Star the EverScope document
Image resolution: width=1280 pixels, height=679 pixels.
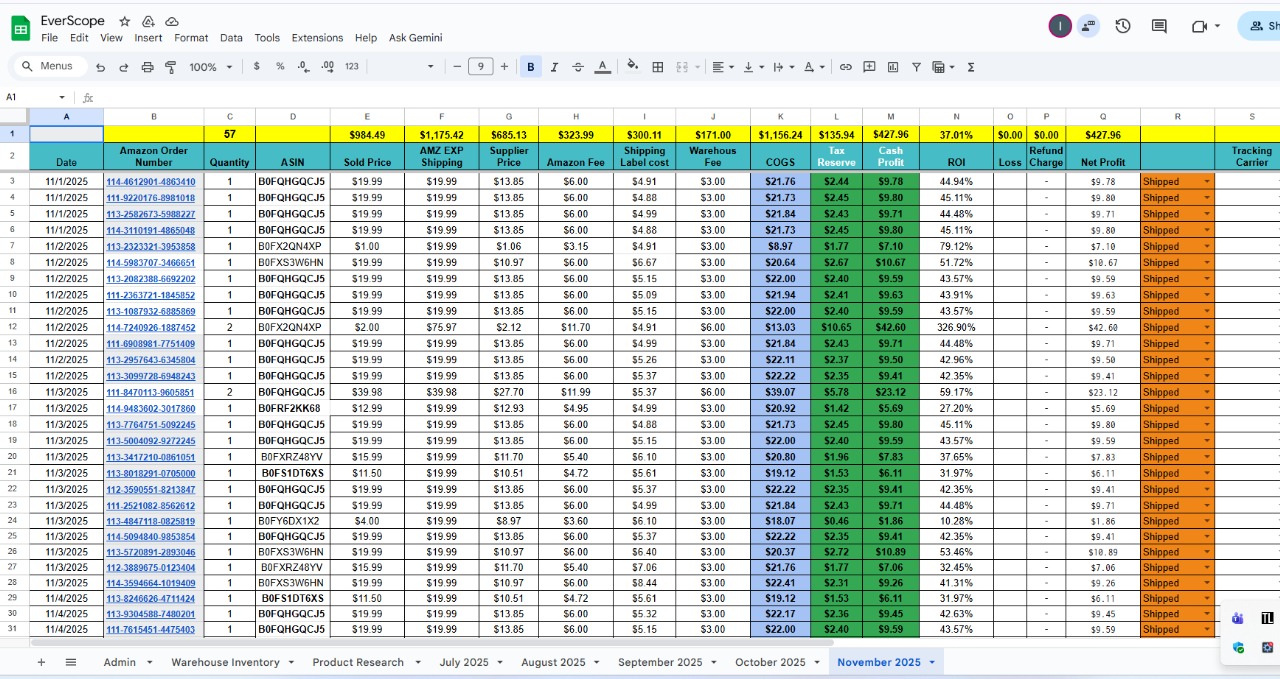click(125, 21)
